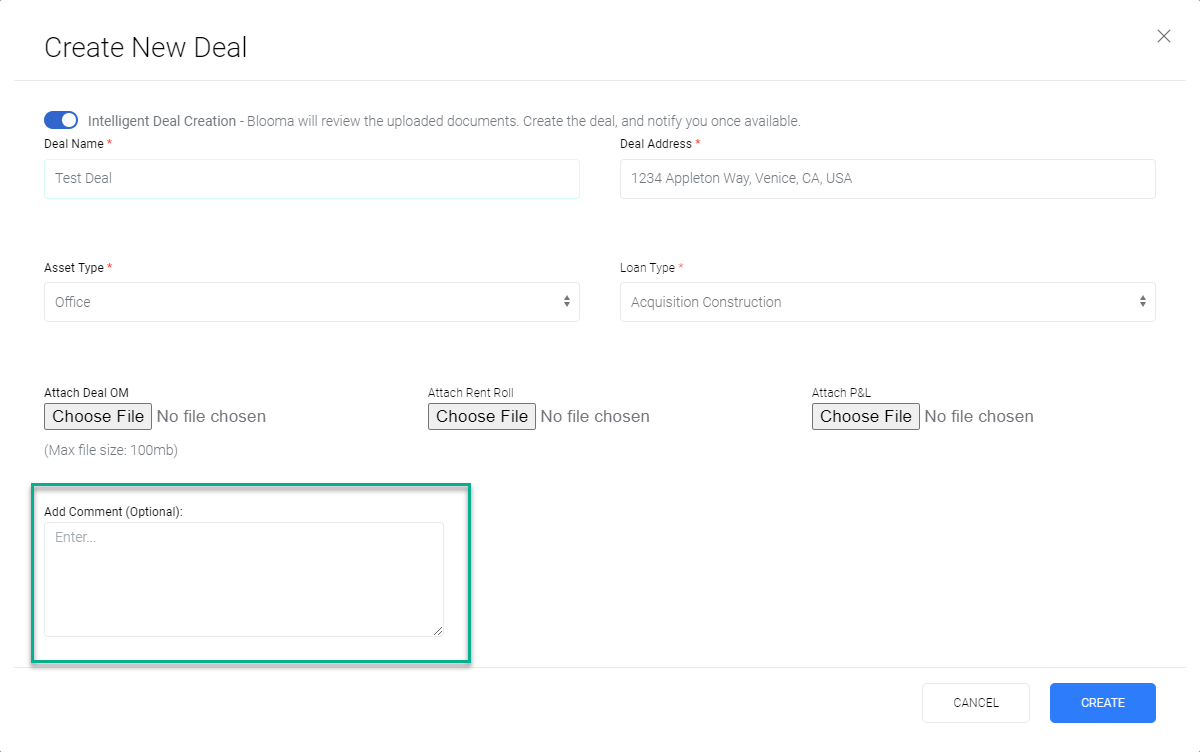The height and width of the screenshot is (752, 1200).
Task: Choose File for Attach P&L
Action: (x=866, y=416)
